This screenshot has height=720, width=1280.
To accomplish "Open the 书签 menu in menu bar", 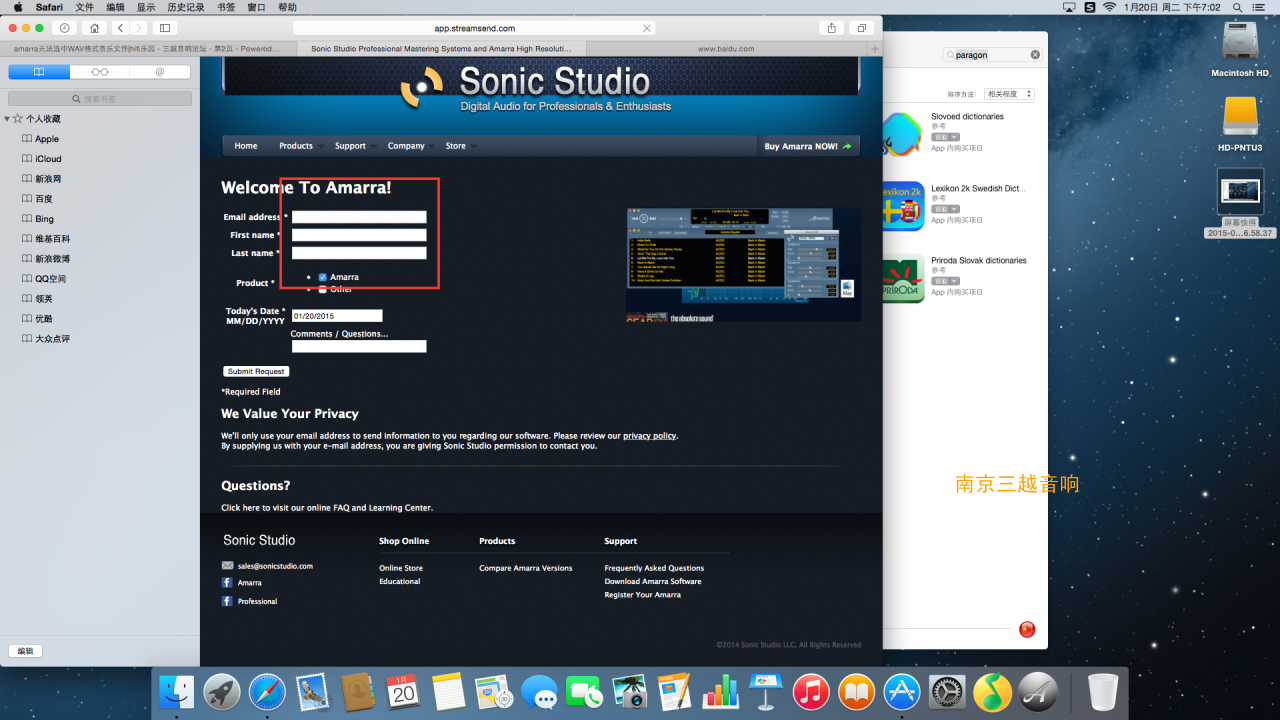I will click(226, 7).
